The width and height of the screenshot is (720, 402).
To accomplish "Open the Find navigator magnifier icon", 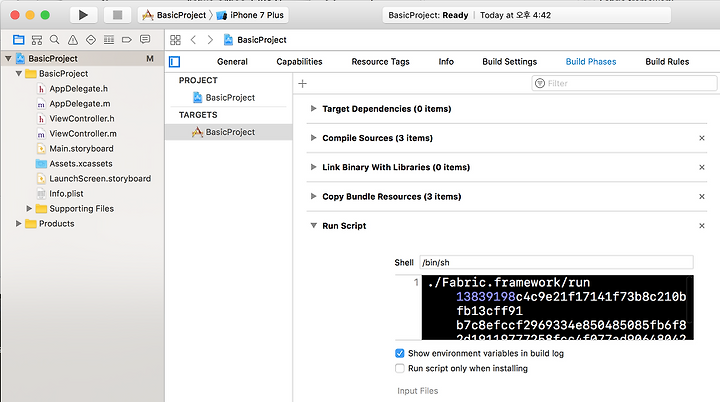I will point(55,40).
